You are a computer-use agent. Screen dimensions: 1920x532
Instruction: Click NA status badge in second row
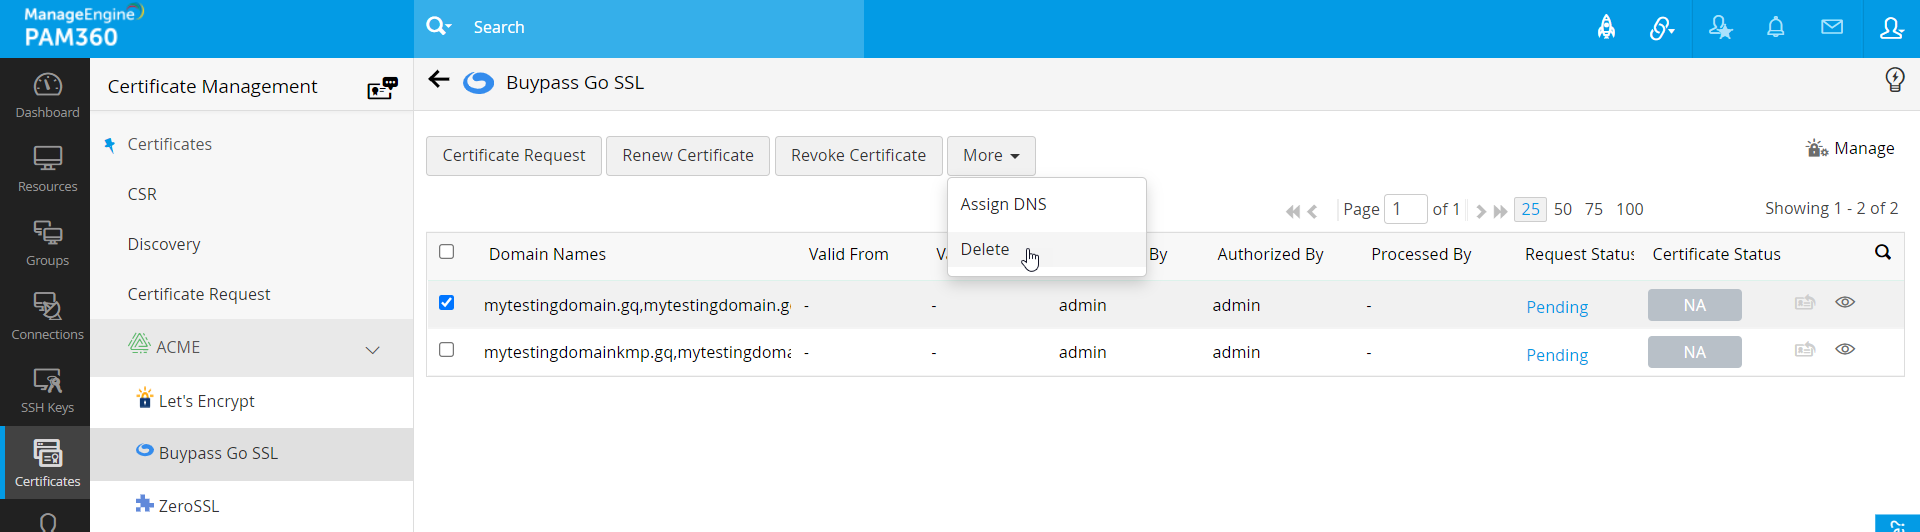coord(1694,352)
